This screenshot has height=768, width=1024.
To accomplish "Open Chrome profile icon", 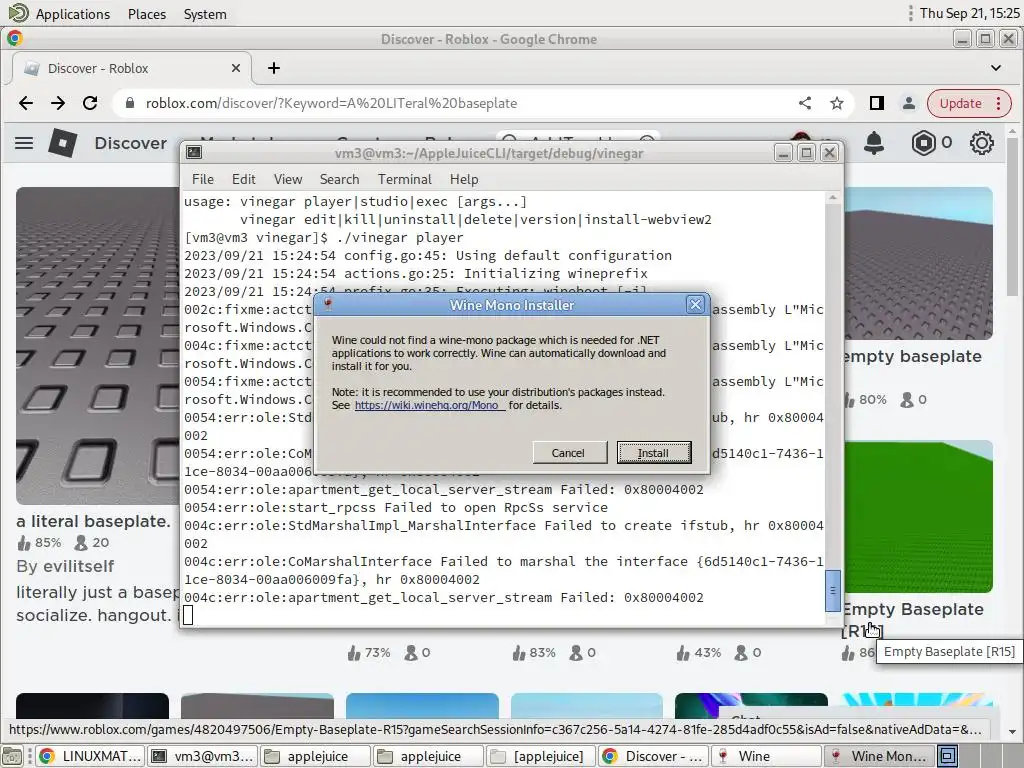I will tap(908, 103).
